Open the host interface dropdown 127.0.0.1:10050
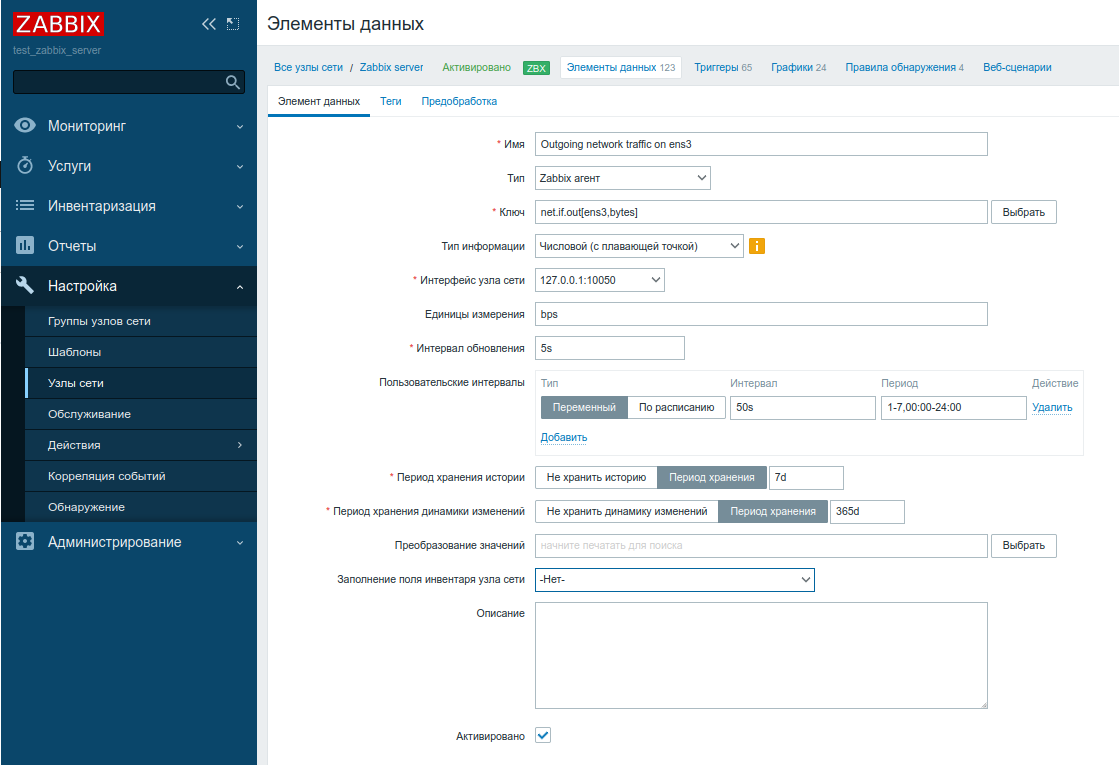The width and height of the screenshot is (1119, 765). (599, 280)
